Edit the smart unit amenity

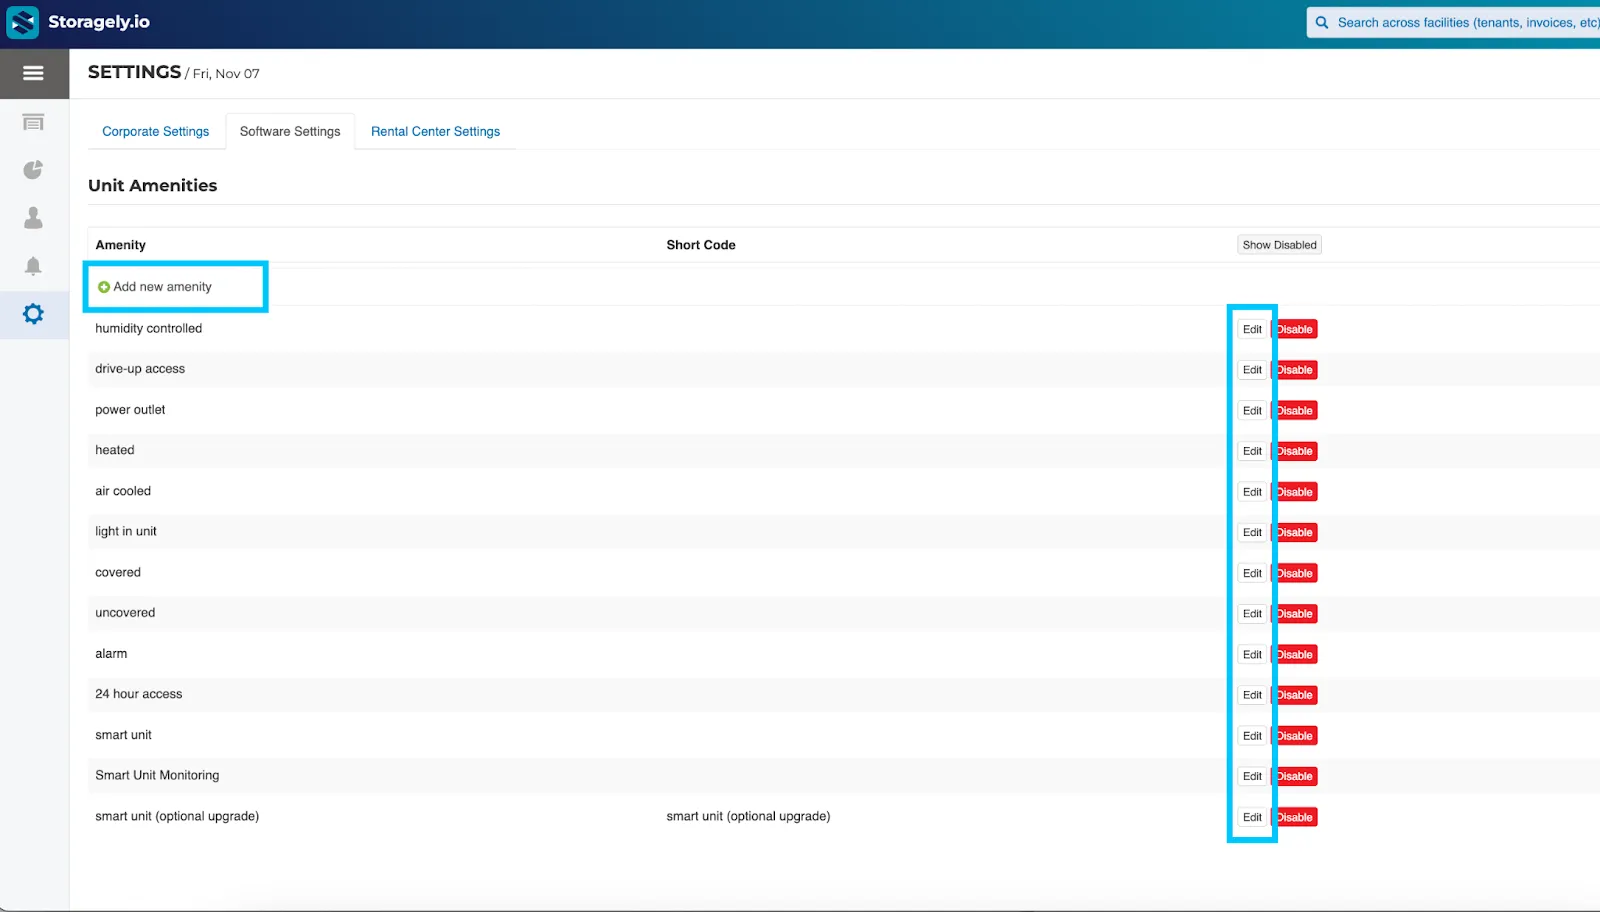tap(1252, 736)
